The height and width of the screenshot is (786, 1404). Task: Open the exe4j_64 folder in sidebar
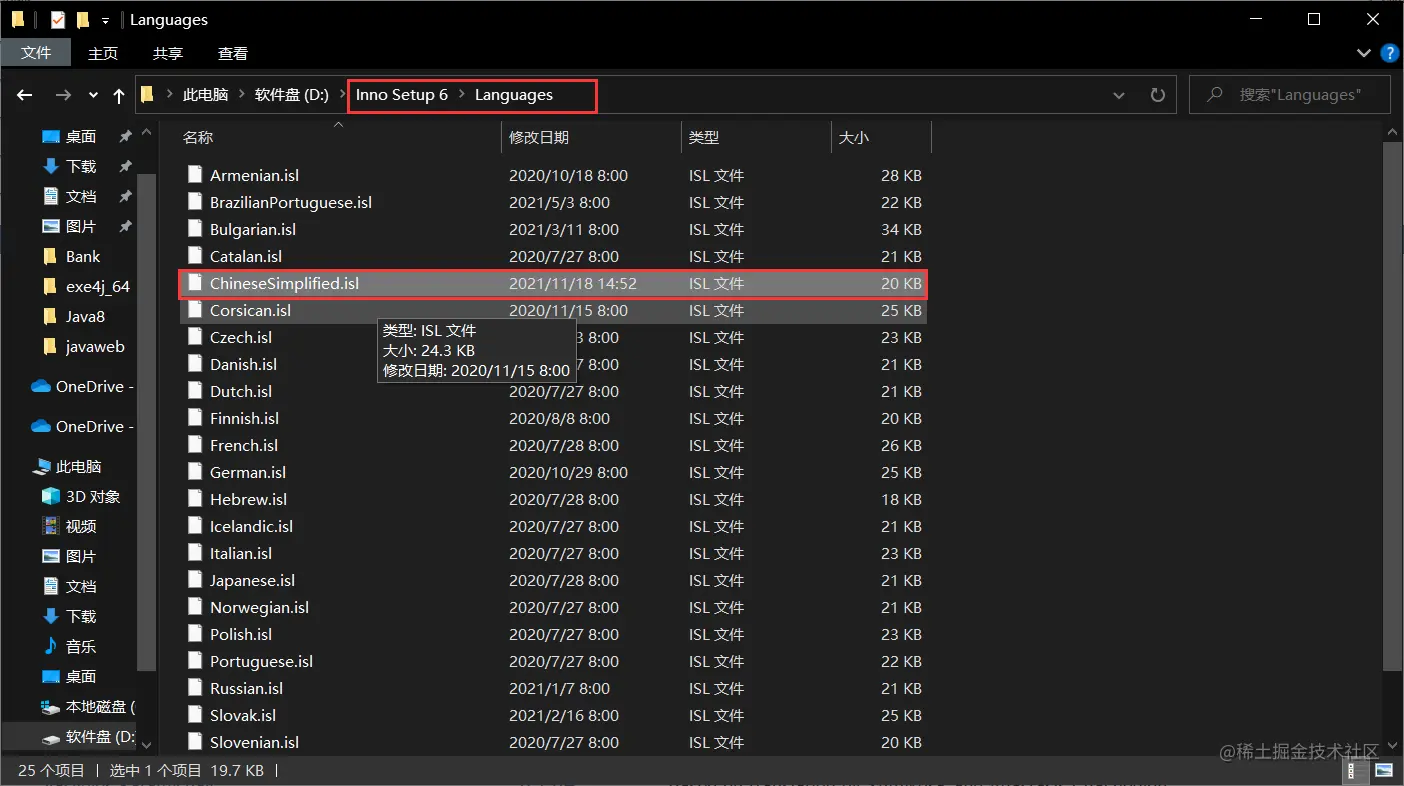(x=97, y=287)
